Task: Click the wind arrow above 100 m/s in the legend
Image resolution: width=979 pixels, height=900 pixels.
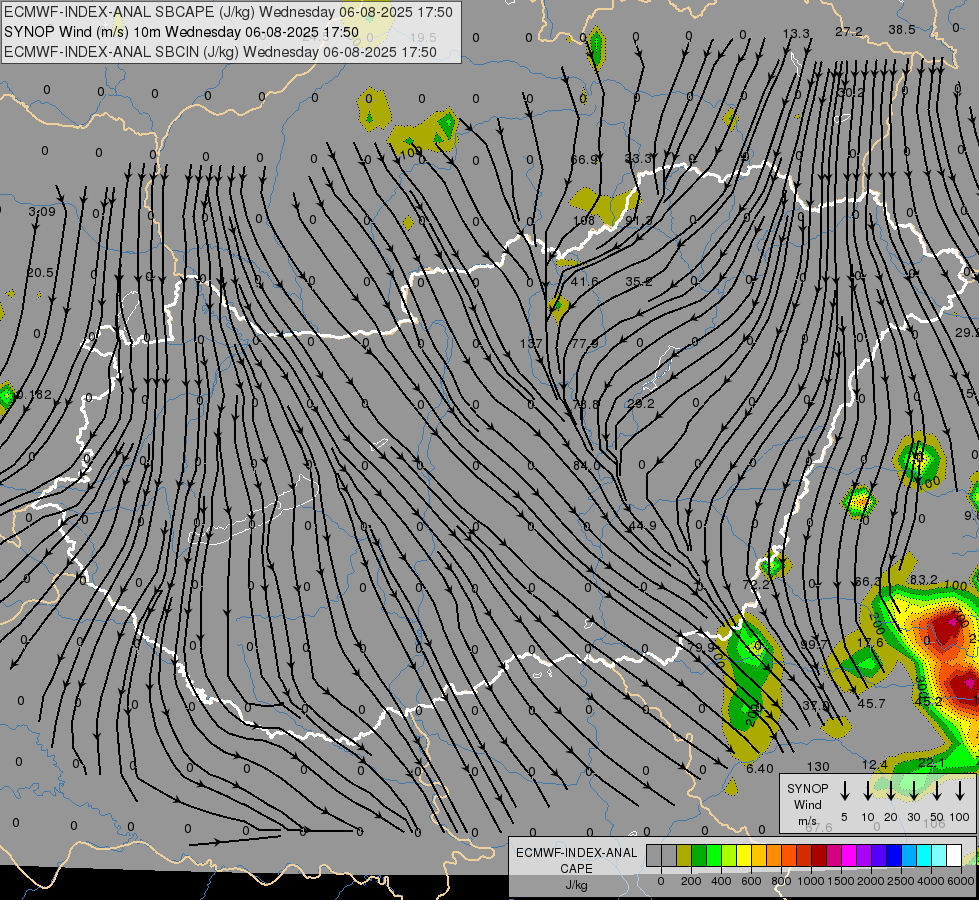Action: point(960,791)
